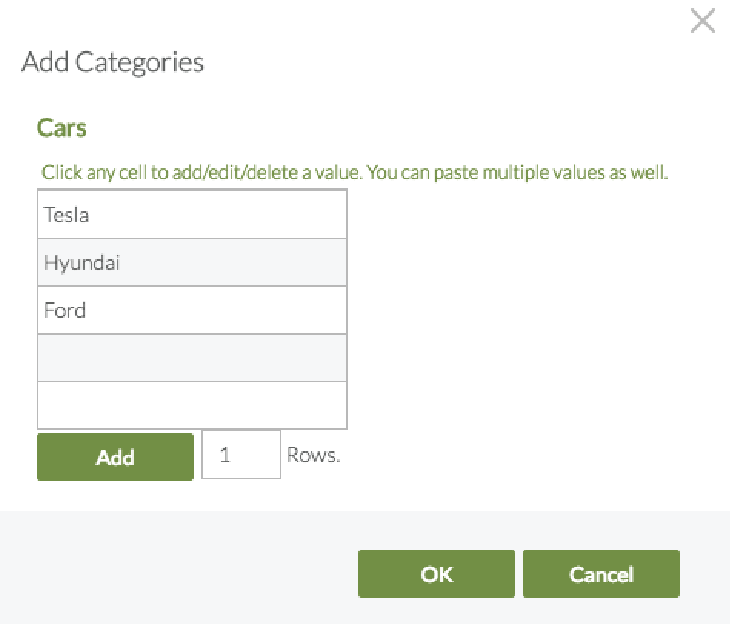Add one more row to the table
This screenshot has height=630, width=730.
(x=115, y=457)
